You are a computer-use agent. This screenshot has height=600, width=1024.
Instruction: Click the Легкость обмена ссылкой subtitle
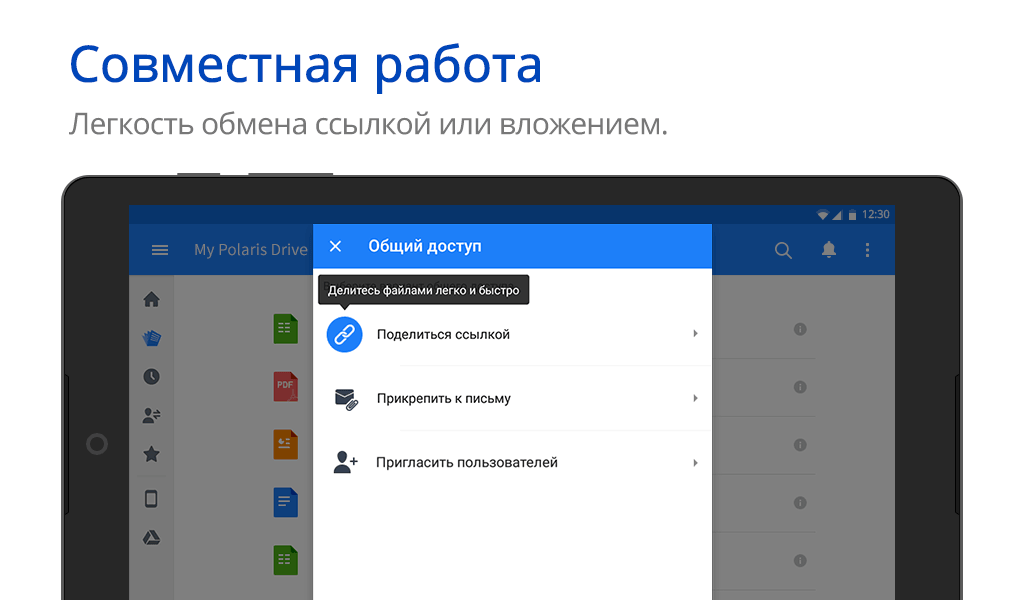coord(368,124)
